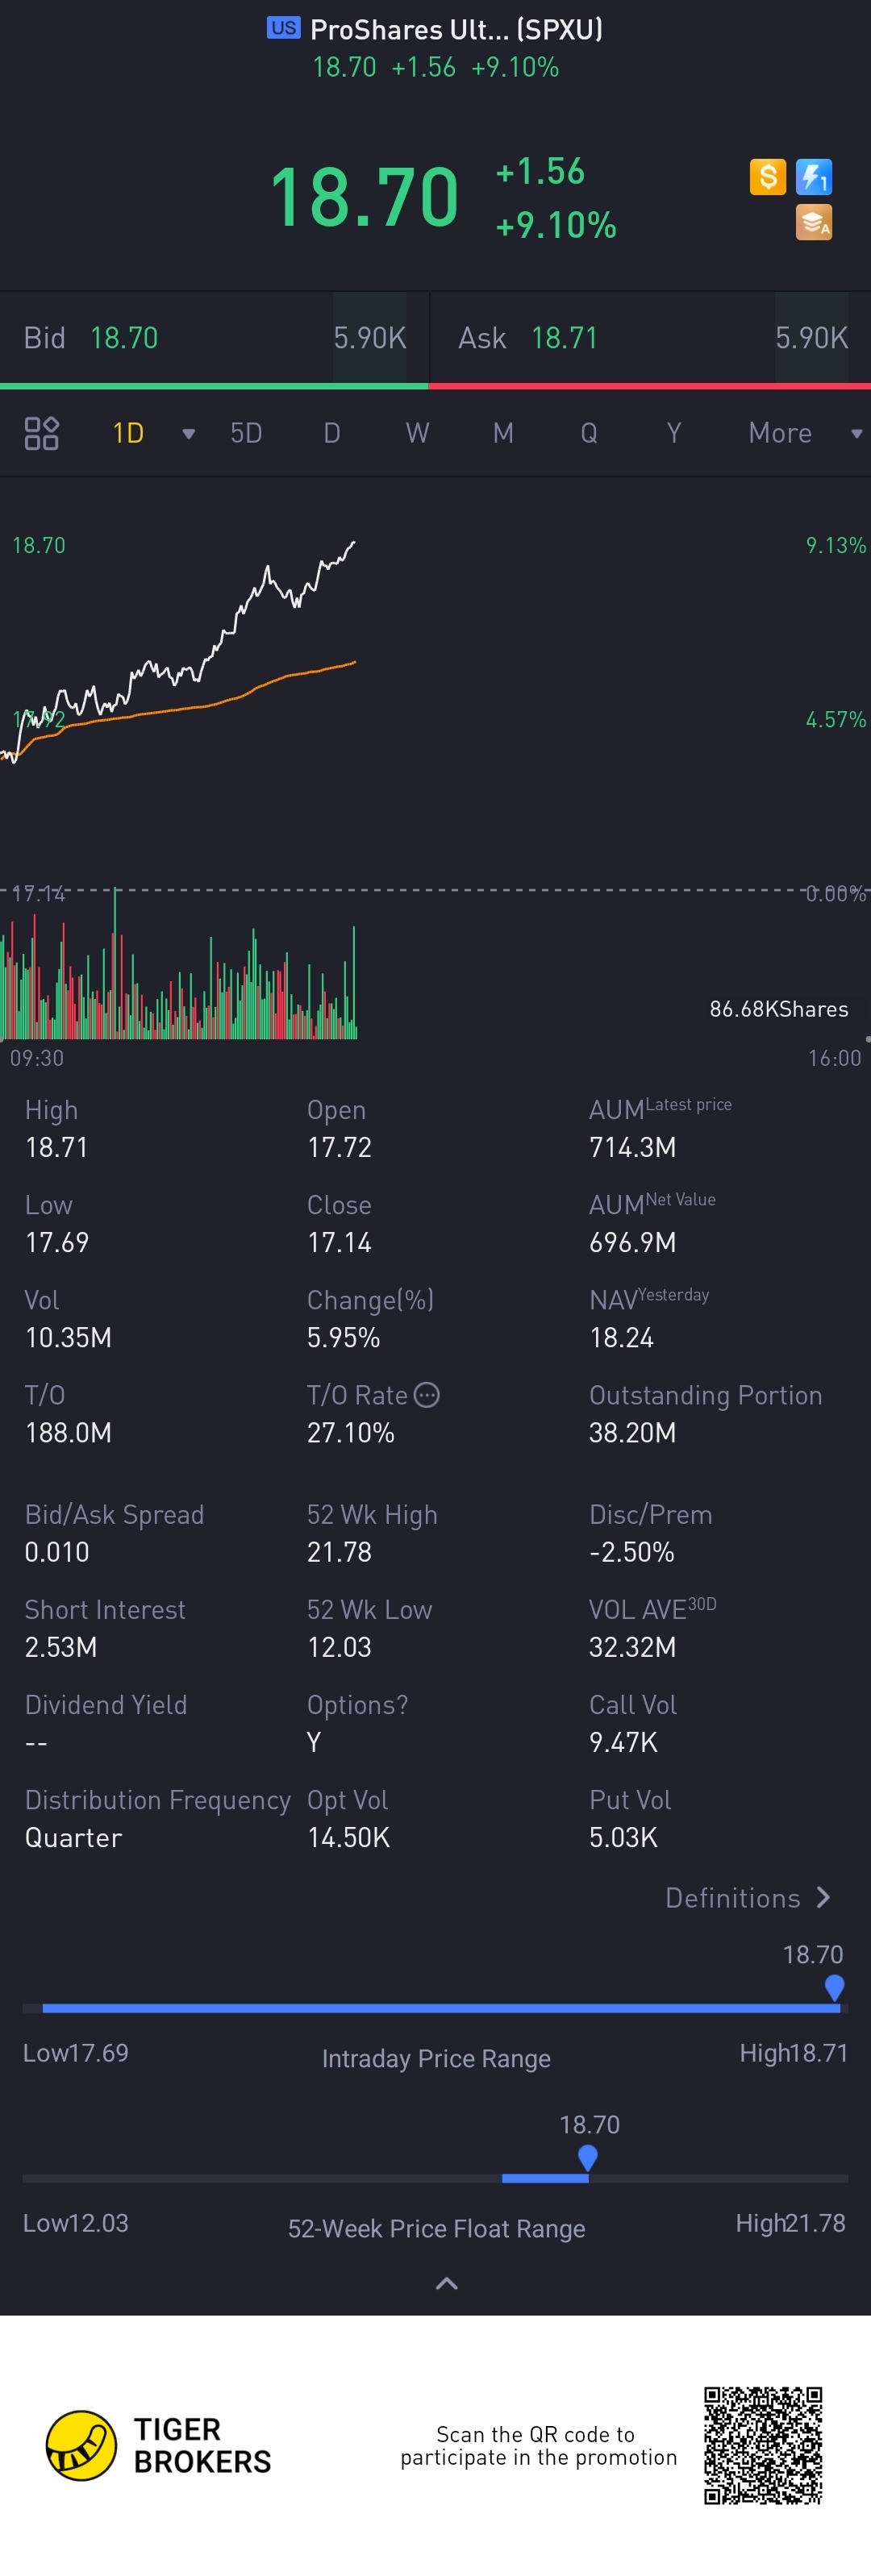Expand the 1D timeframe dropdown arrow
The width and height of the screenshot is (871, 2576).
pos(188,434)
